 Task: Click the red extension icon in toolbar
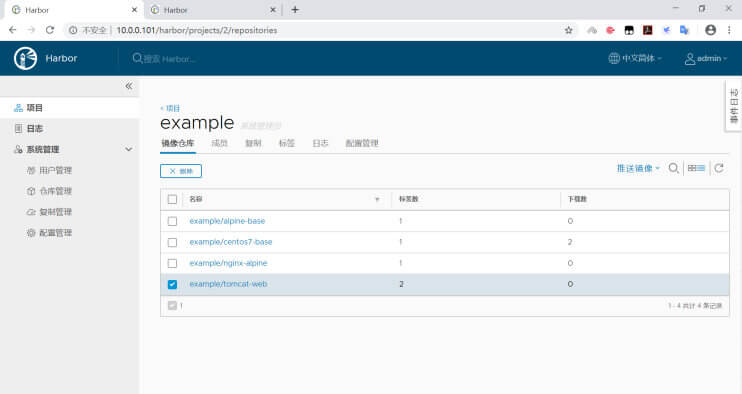610,30
